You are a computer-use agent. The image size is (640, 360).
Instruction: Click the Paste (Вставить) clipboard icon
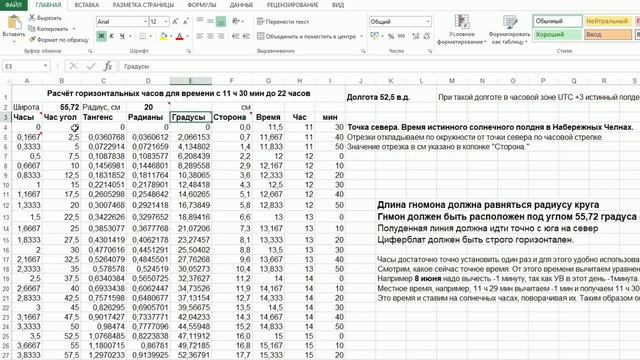click(14, 22)
